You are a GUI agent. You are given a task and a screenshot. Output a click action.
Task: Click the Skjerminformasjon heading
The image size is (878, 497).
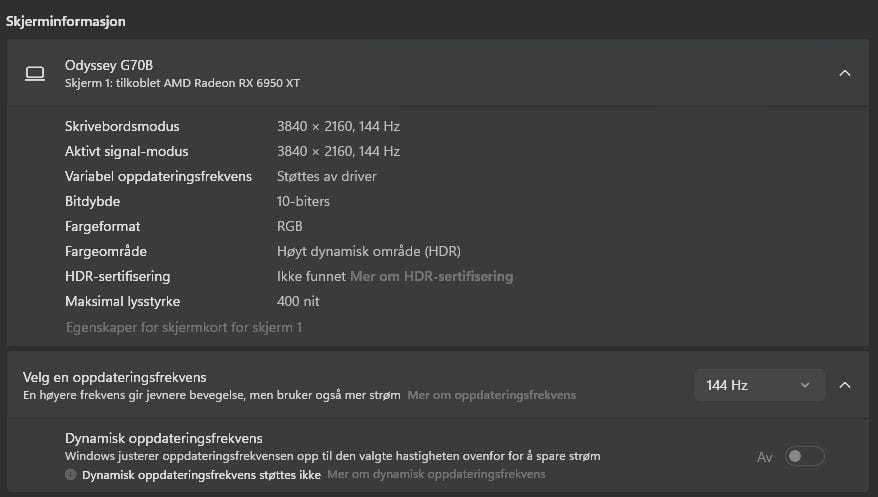[66, 21]
